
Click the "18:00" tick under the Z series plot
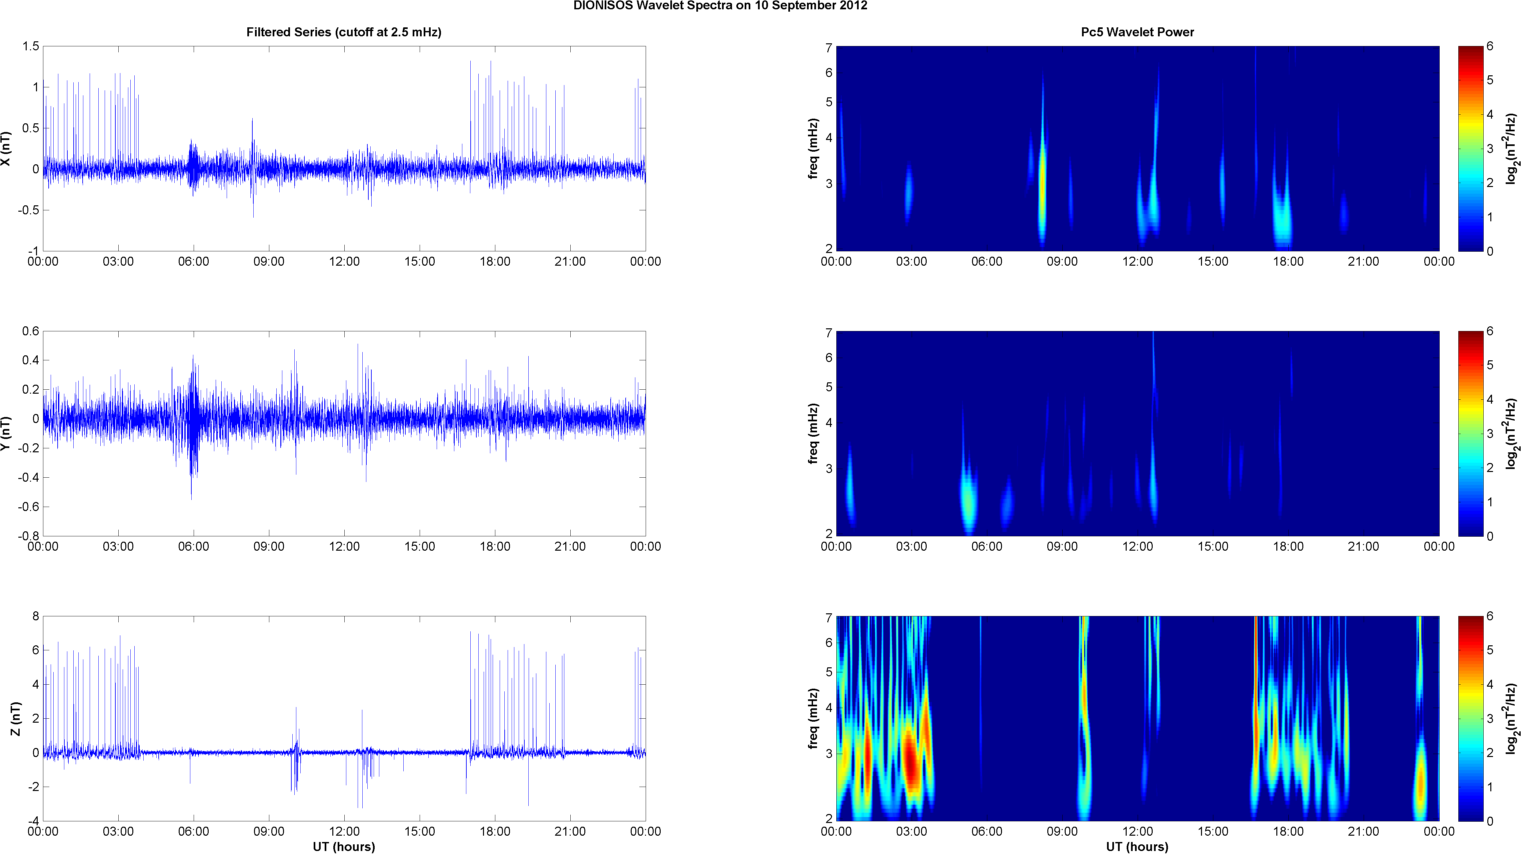coord(495,832)
